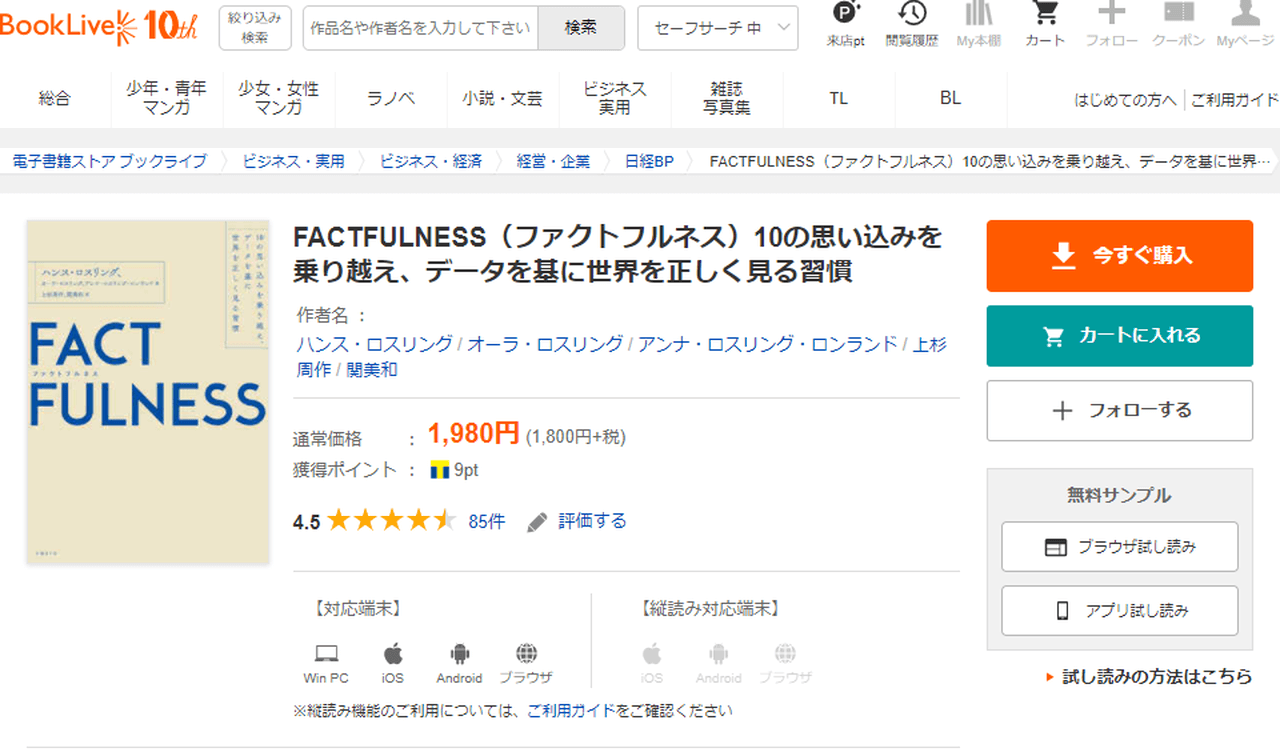Select the ラノベ category tab

(390, 98)
